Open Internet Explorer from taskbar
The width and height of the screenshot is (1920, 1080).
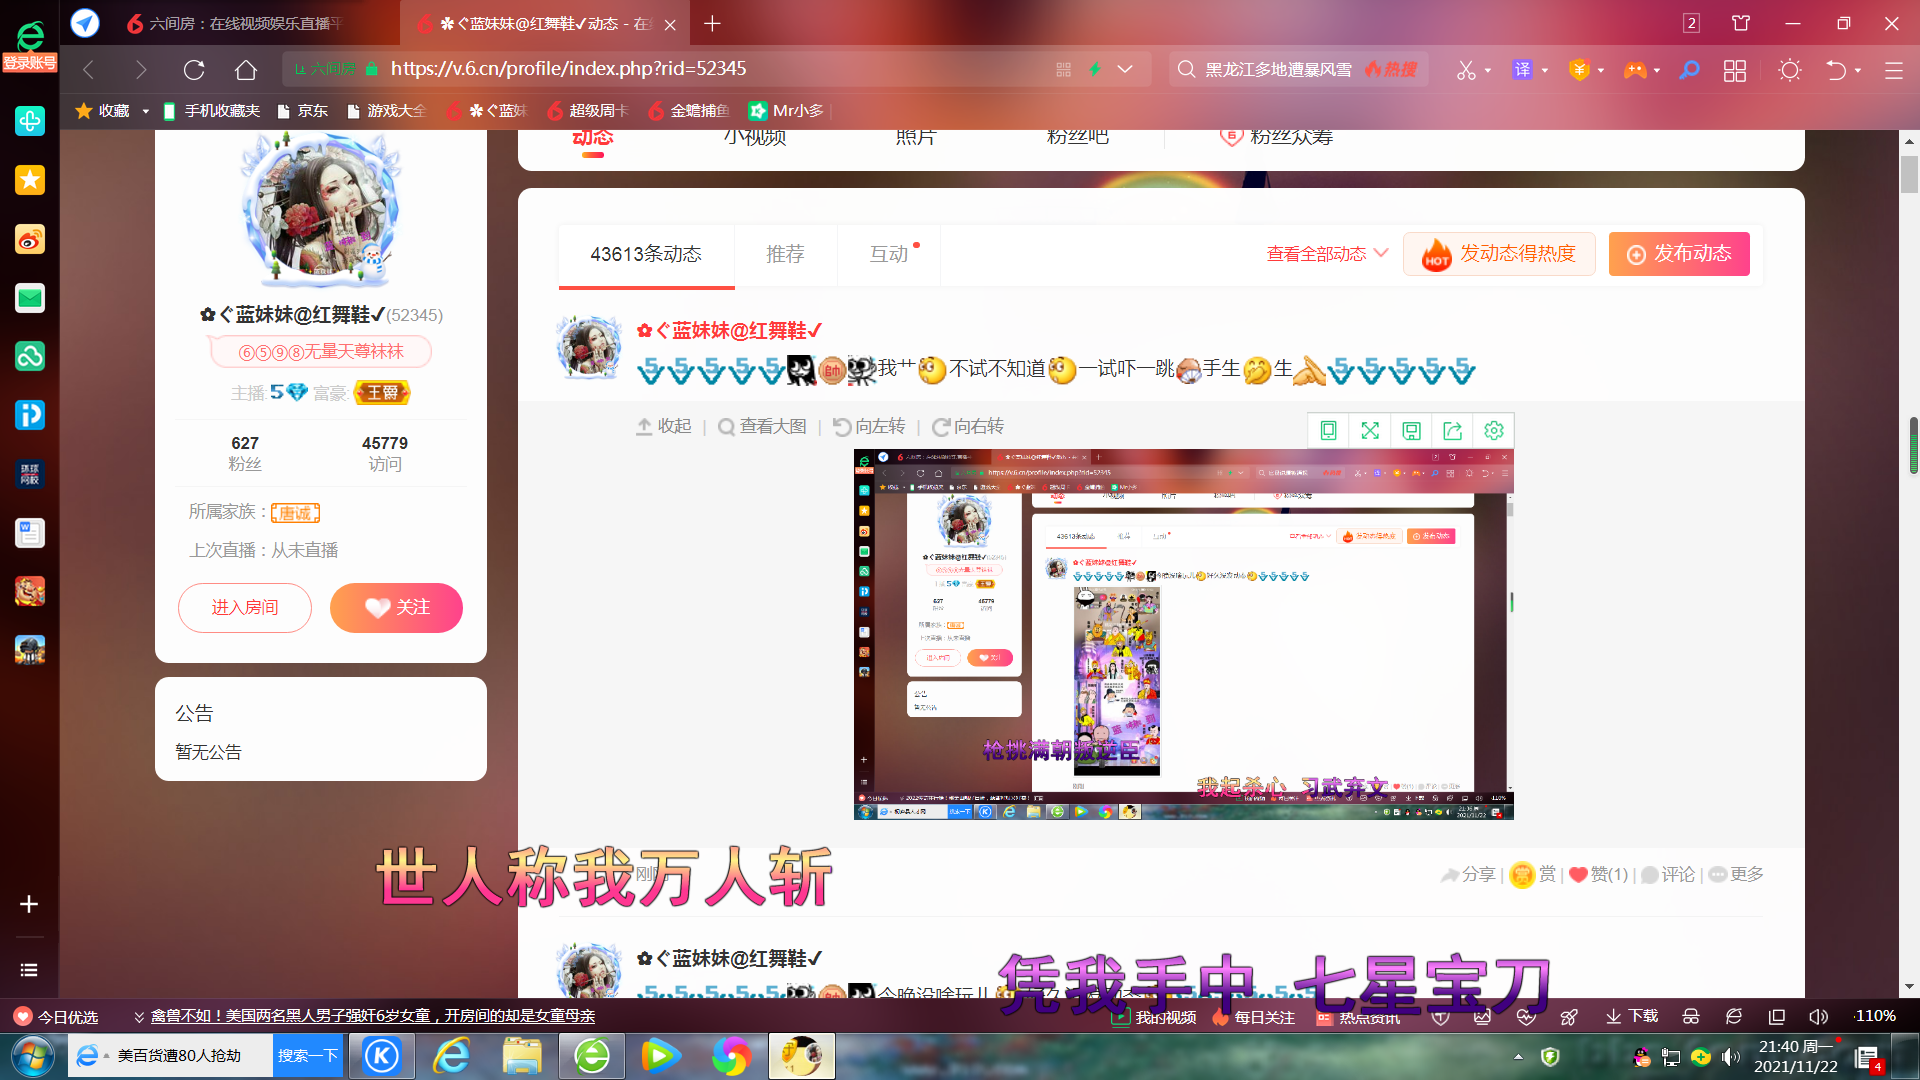point(452,1056)
